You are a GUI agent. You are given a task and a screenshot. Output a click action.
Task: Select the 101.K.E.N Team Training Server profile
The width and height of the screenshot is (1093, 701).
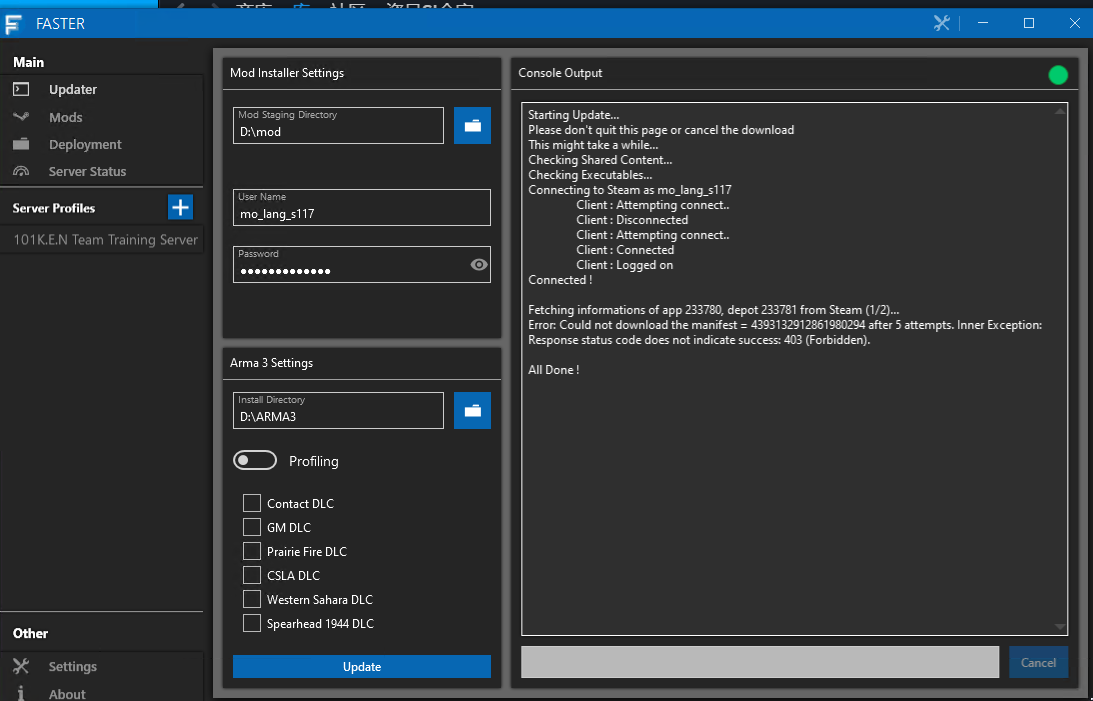[101, 239]
